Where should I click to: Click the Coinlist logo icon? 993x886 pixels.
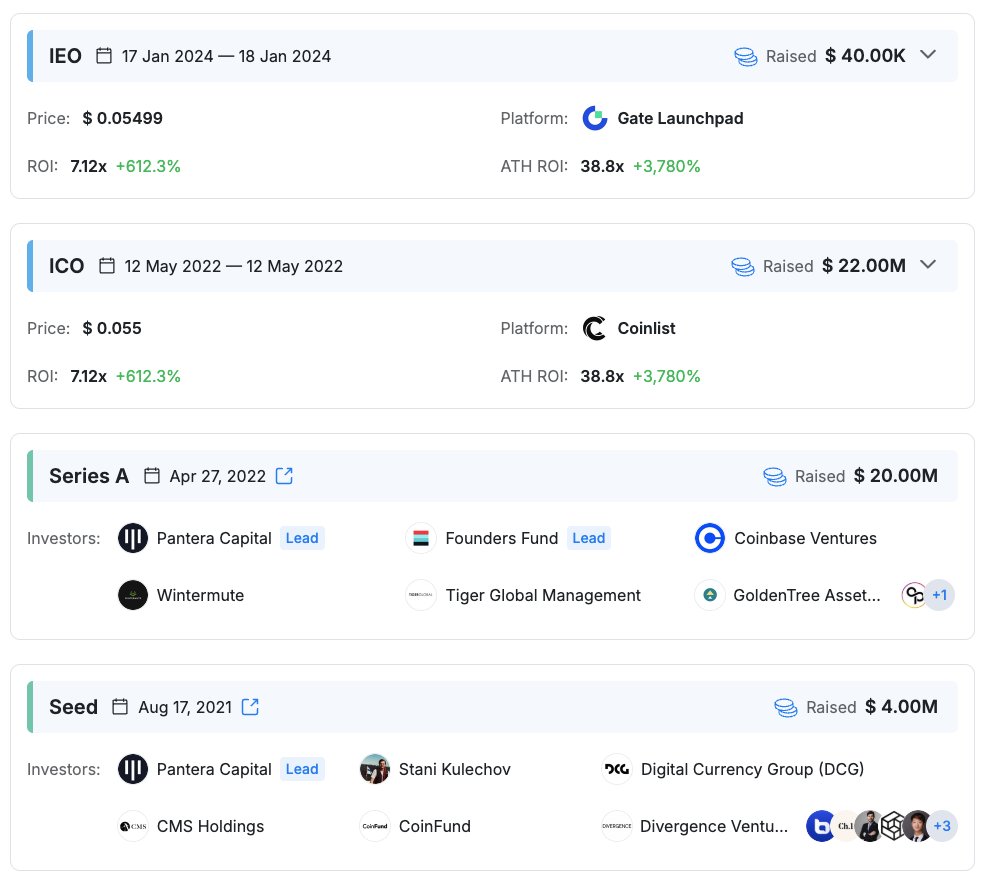(x=595, y=328)
